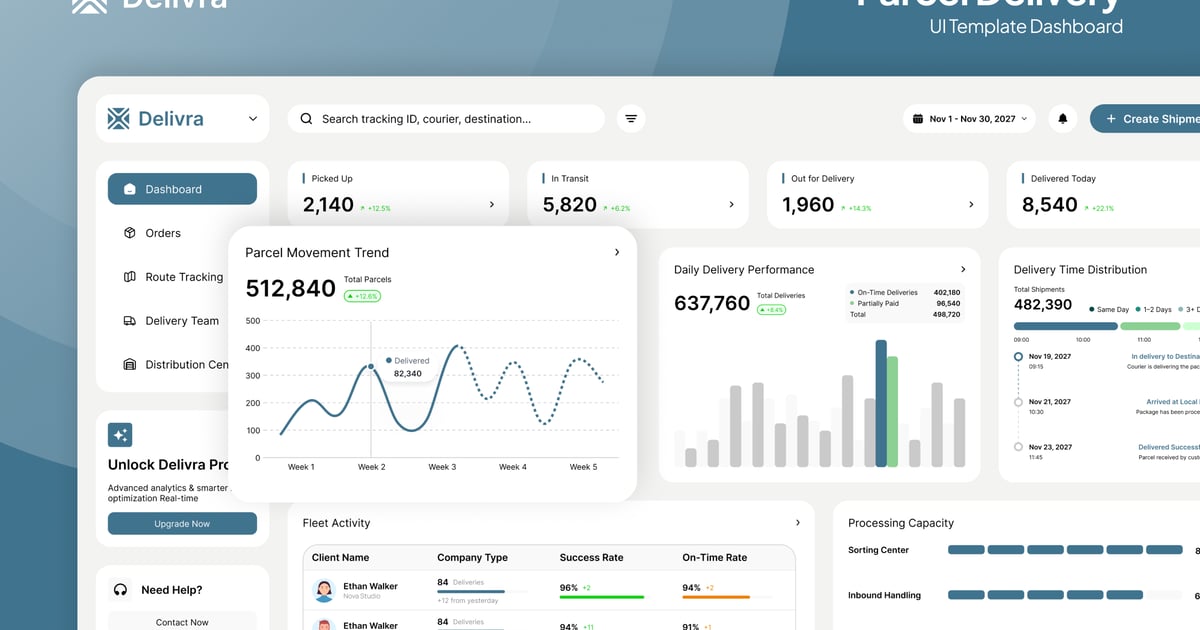This screenshot has width=1200, height=630.
Task: Click the green 1-2 Days distribution segment
Action: tap(1150, 326)
